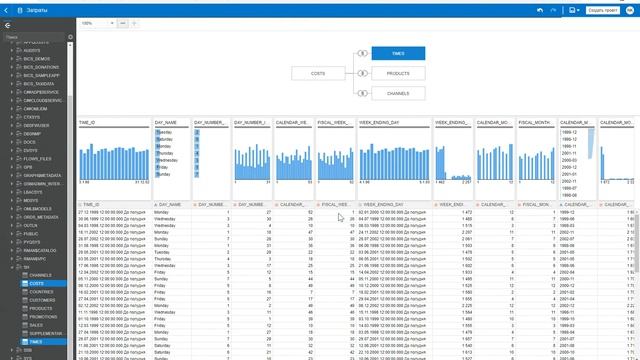Select the TIMES node in diagram

398,53
